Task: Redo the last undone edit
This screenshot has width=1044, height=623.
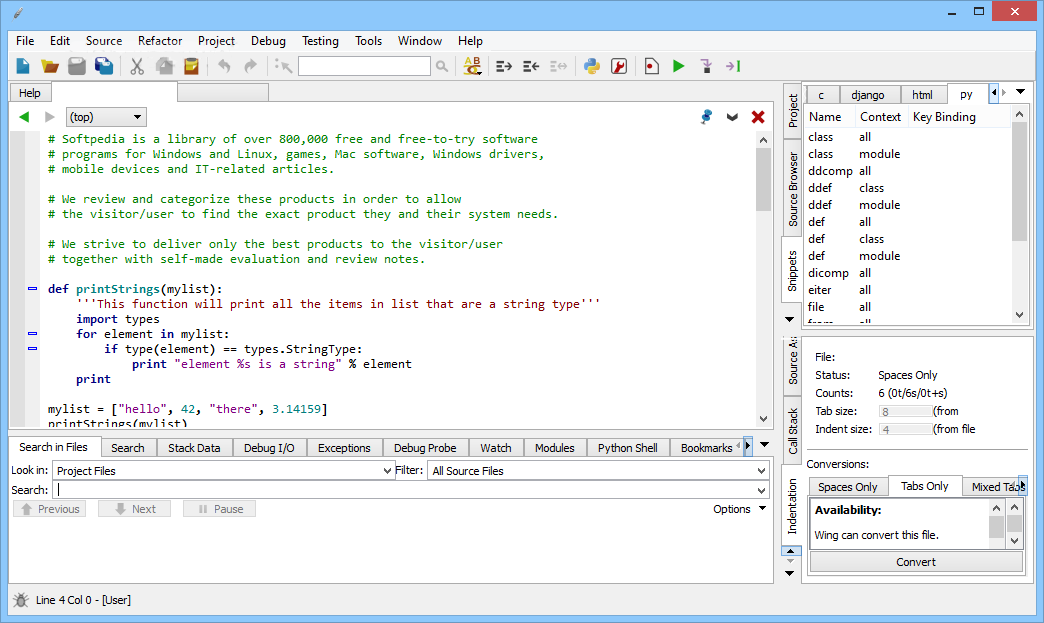Action: (x=250, y=66)
